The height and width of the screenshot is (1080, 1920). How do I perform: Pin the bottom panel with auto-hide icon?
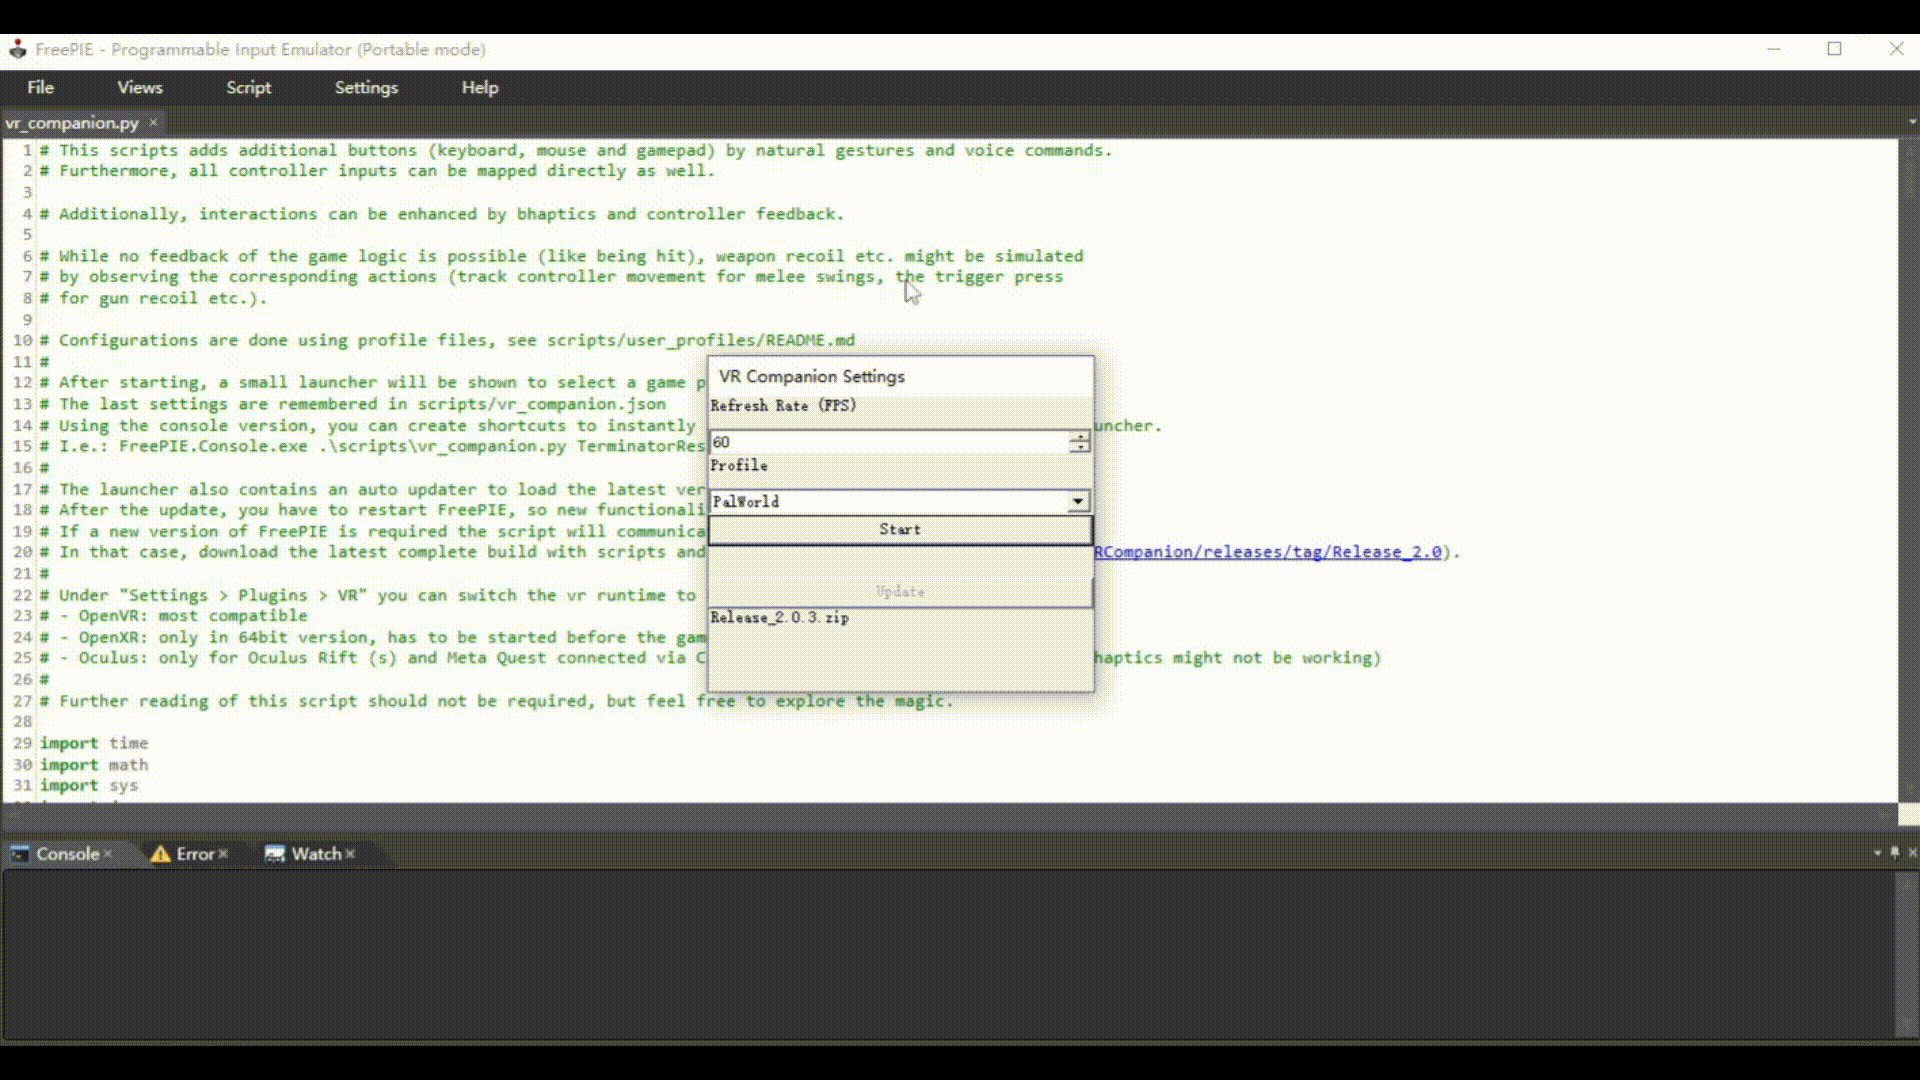tap(1894, 853)
